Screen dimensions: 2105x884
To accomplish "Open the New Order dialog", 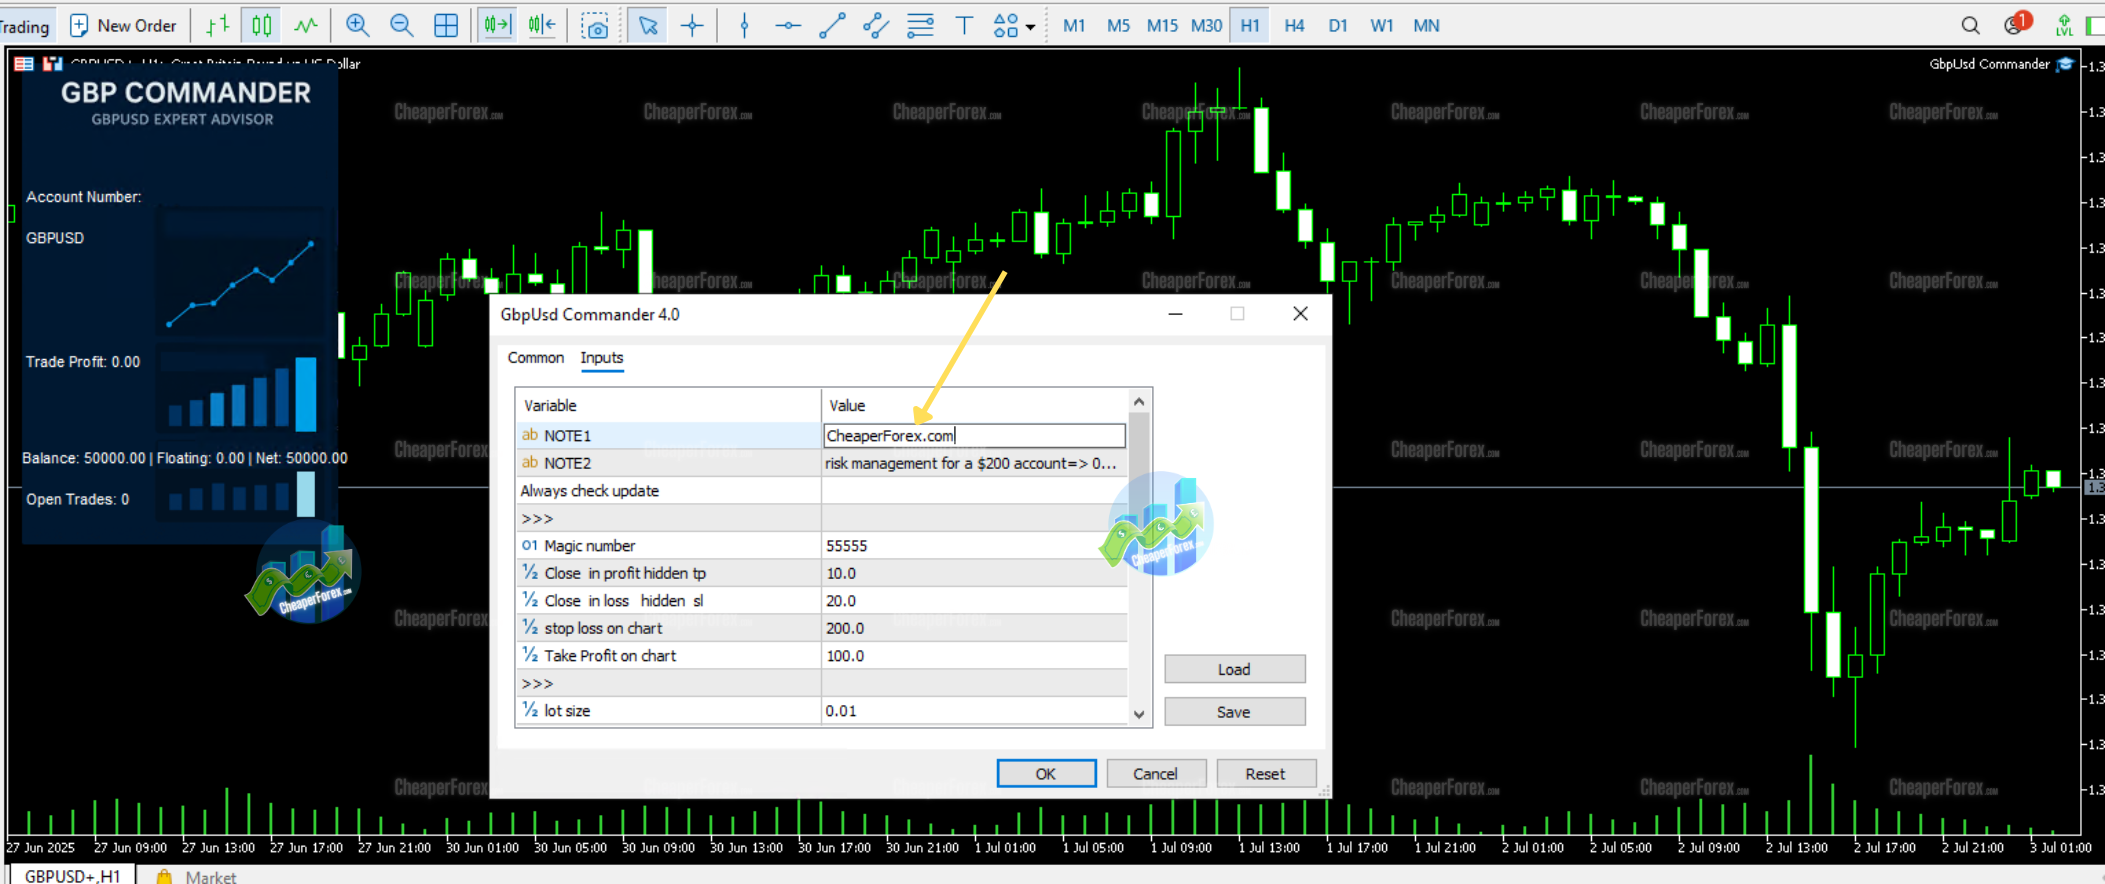I will (x=123, y=25).
